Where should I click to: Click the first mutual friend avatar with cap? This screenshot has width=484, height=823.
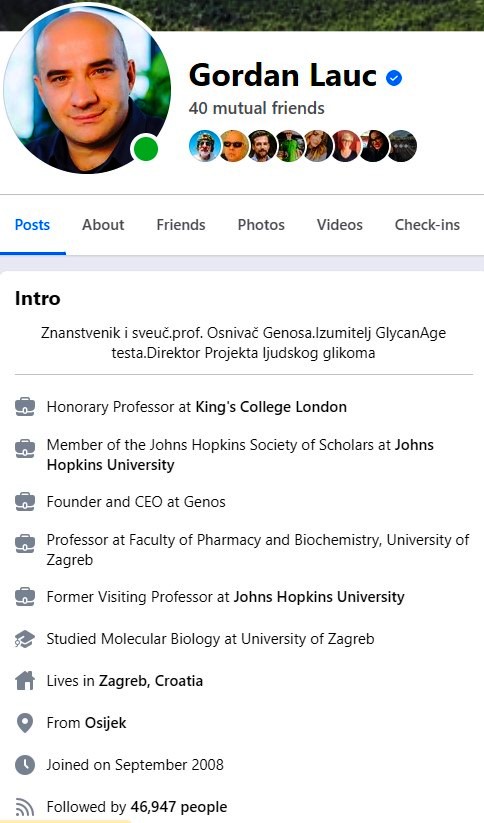pyautogui.click(x=204, y=145)
